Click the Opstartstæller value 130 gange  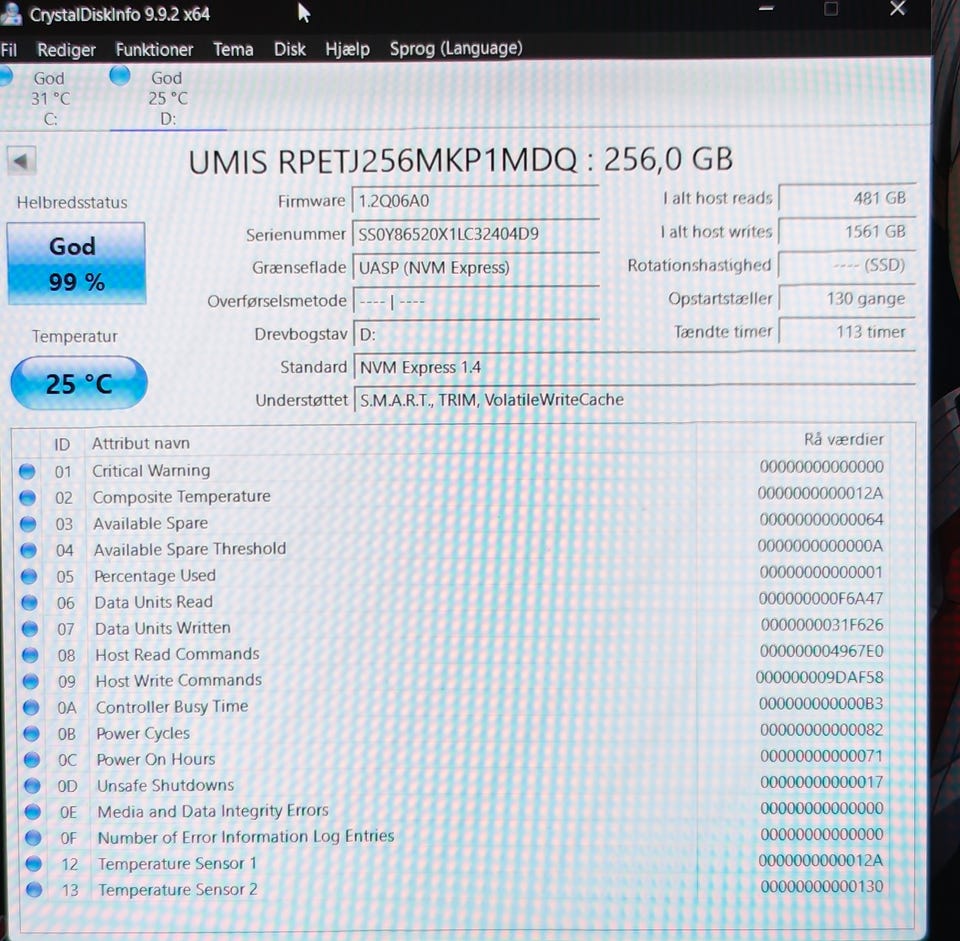[847, 299]
